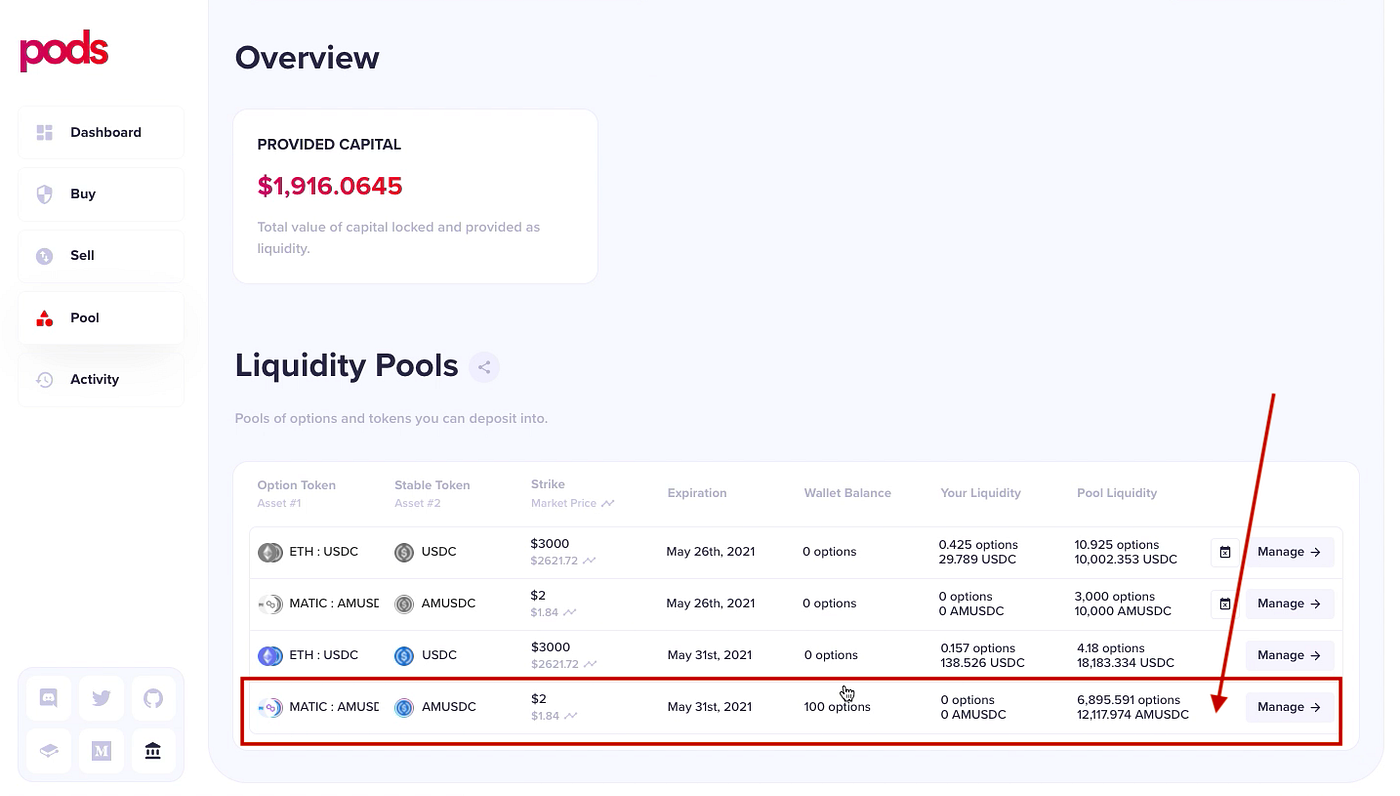Open the documentation book icon
1400x796 pixels.
[48, 751]
